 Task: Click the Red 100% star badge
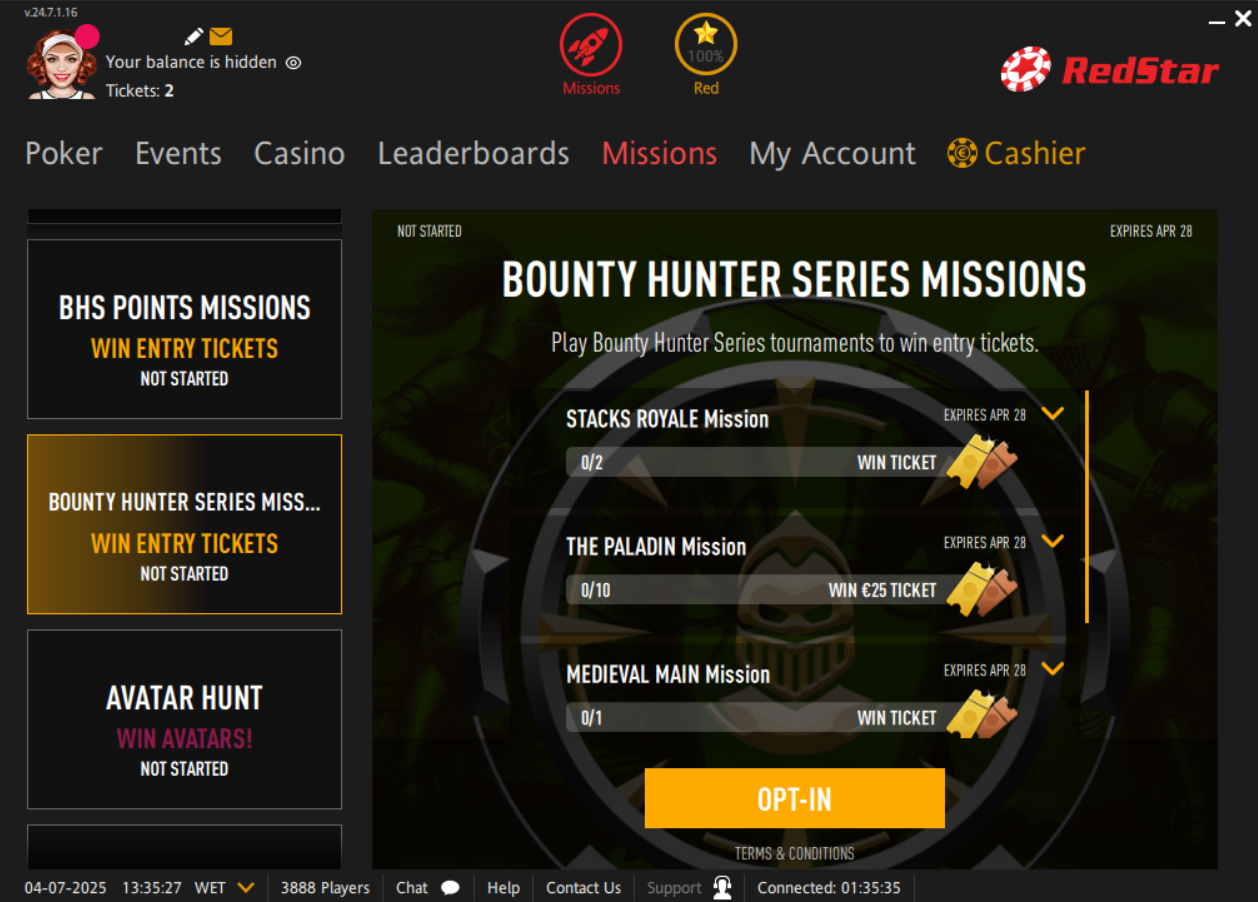coord(706,45)
